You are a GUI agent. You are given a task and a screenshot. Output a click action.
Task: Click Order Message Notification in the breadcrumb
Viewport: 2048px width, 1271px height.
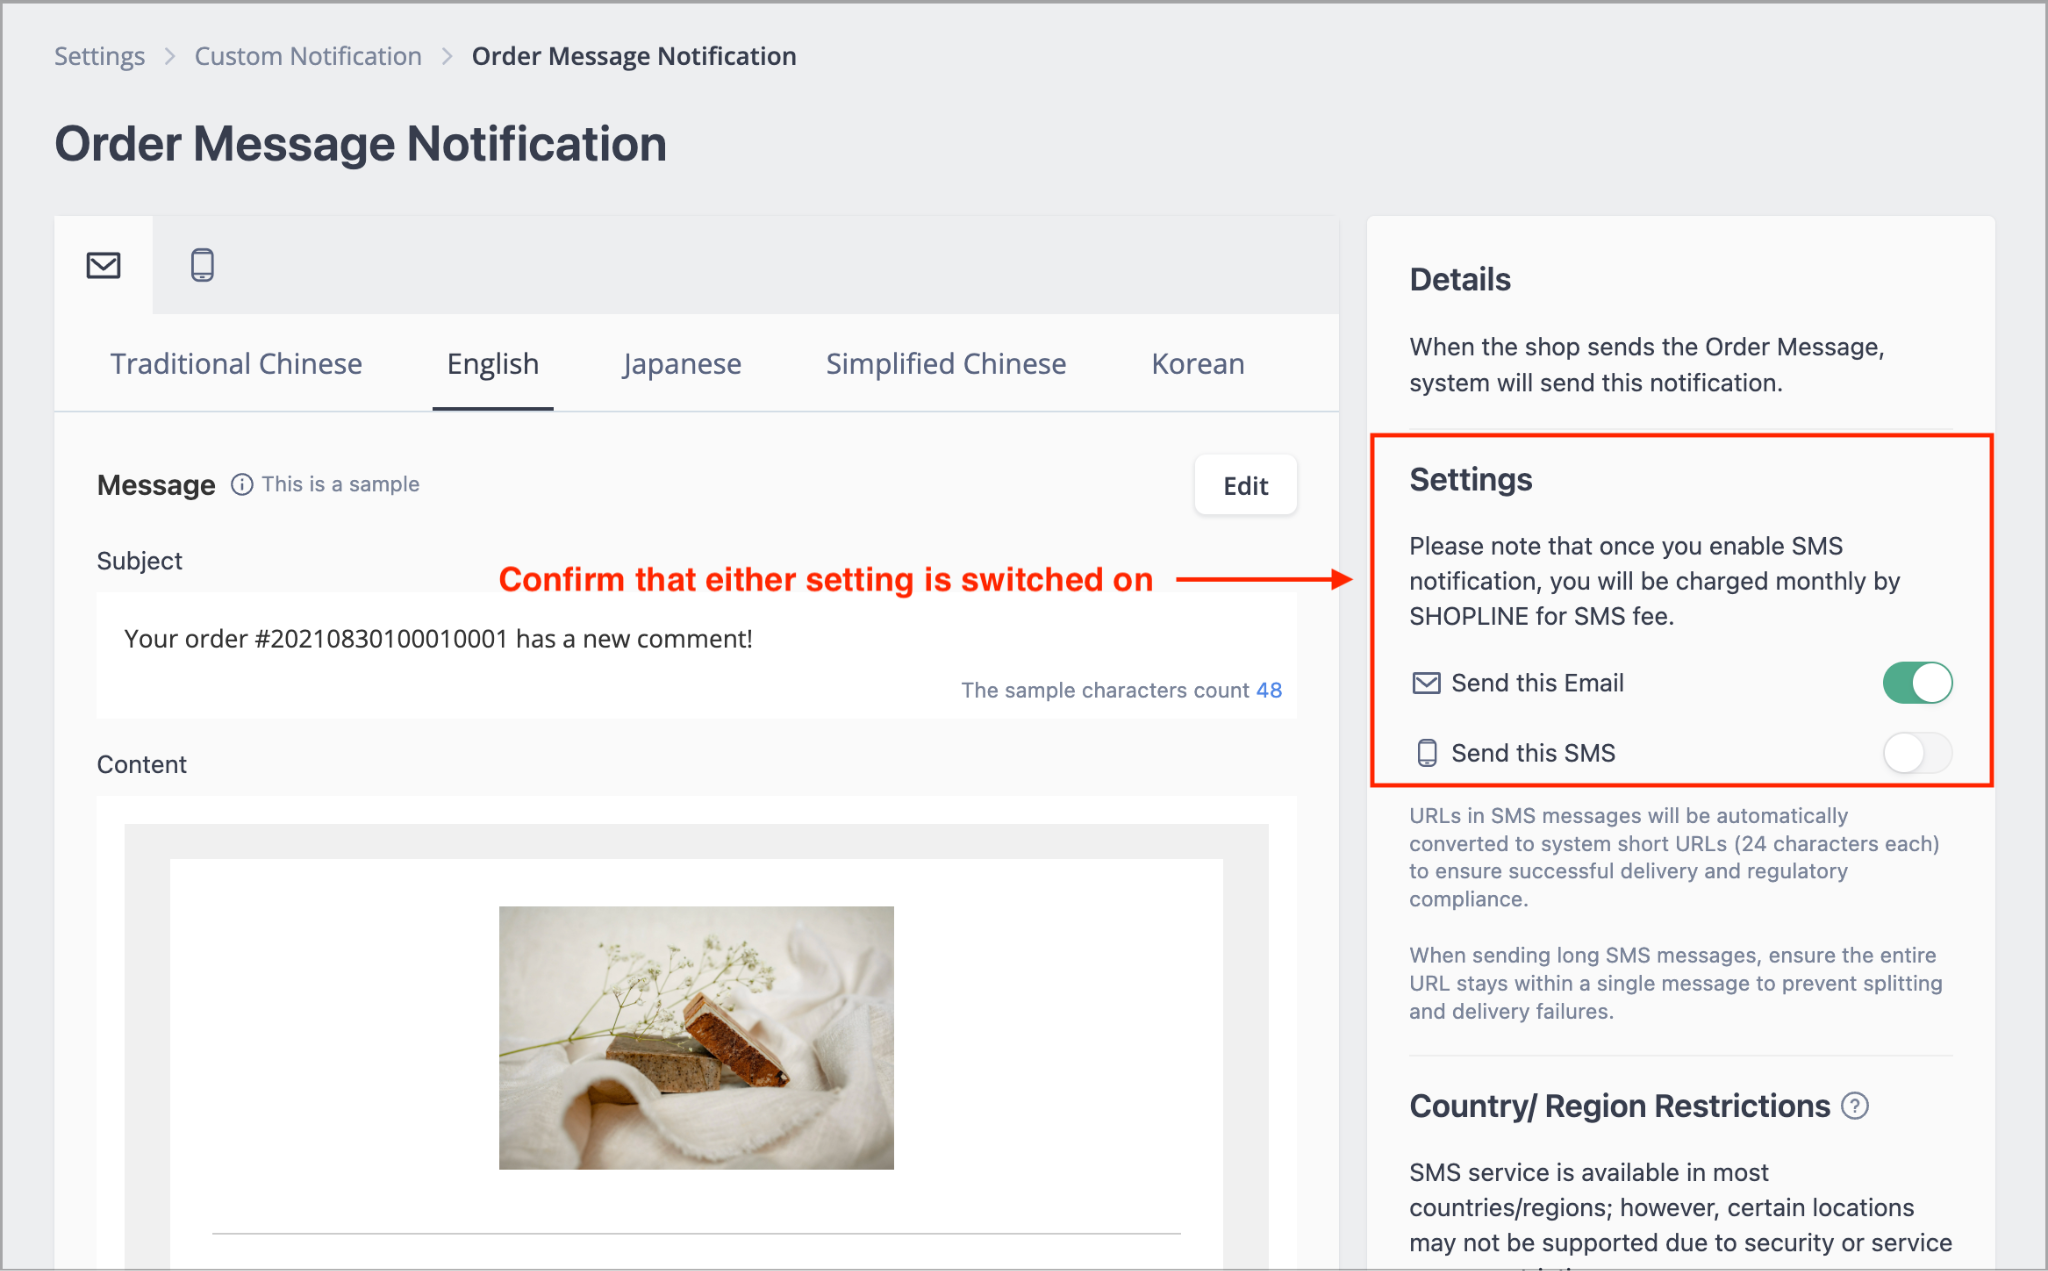[x=634, y=56]
